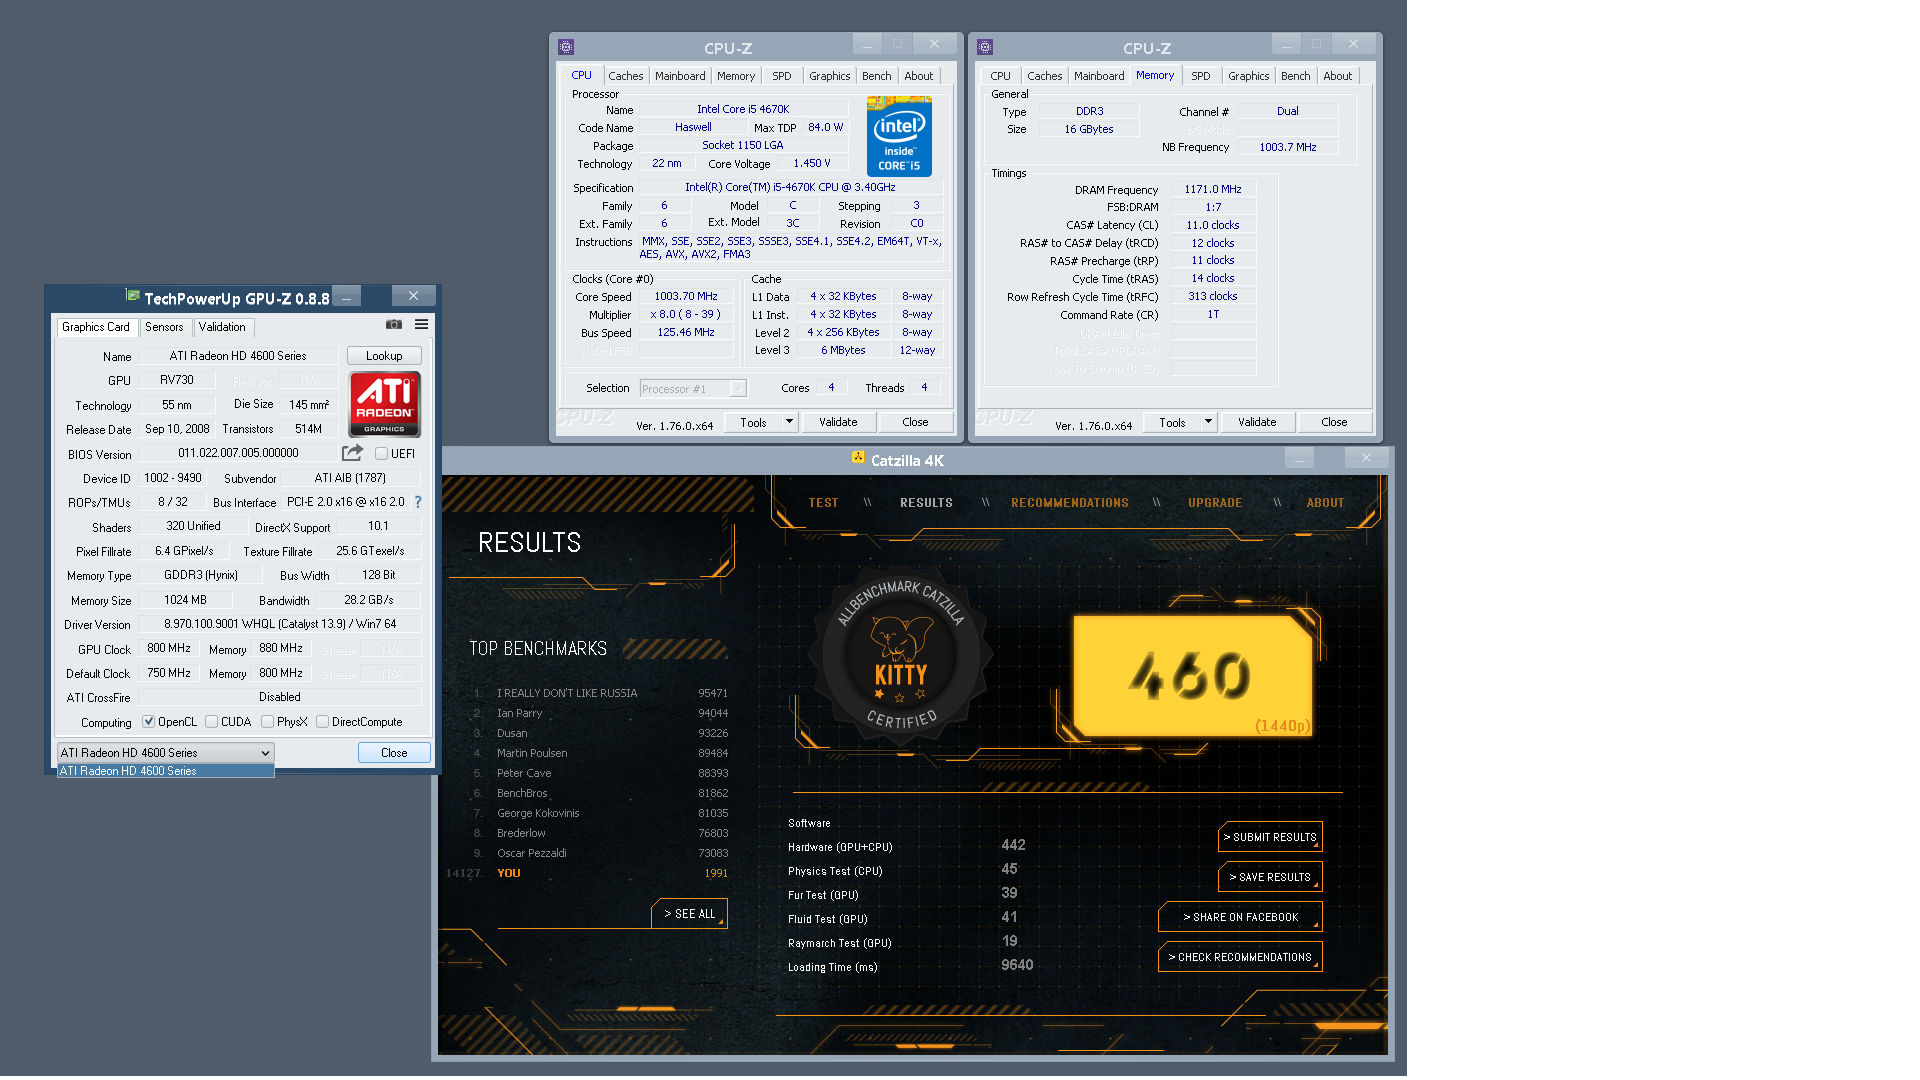Open the Mainboard tab in the CPU-Z window showing the CPU tab
This screenshot has width=1920, height=1080.
(x=680, y=76)
